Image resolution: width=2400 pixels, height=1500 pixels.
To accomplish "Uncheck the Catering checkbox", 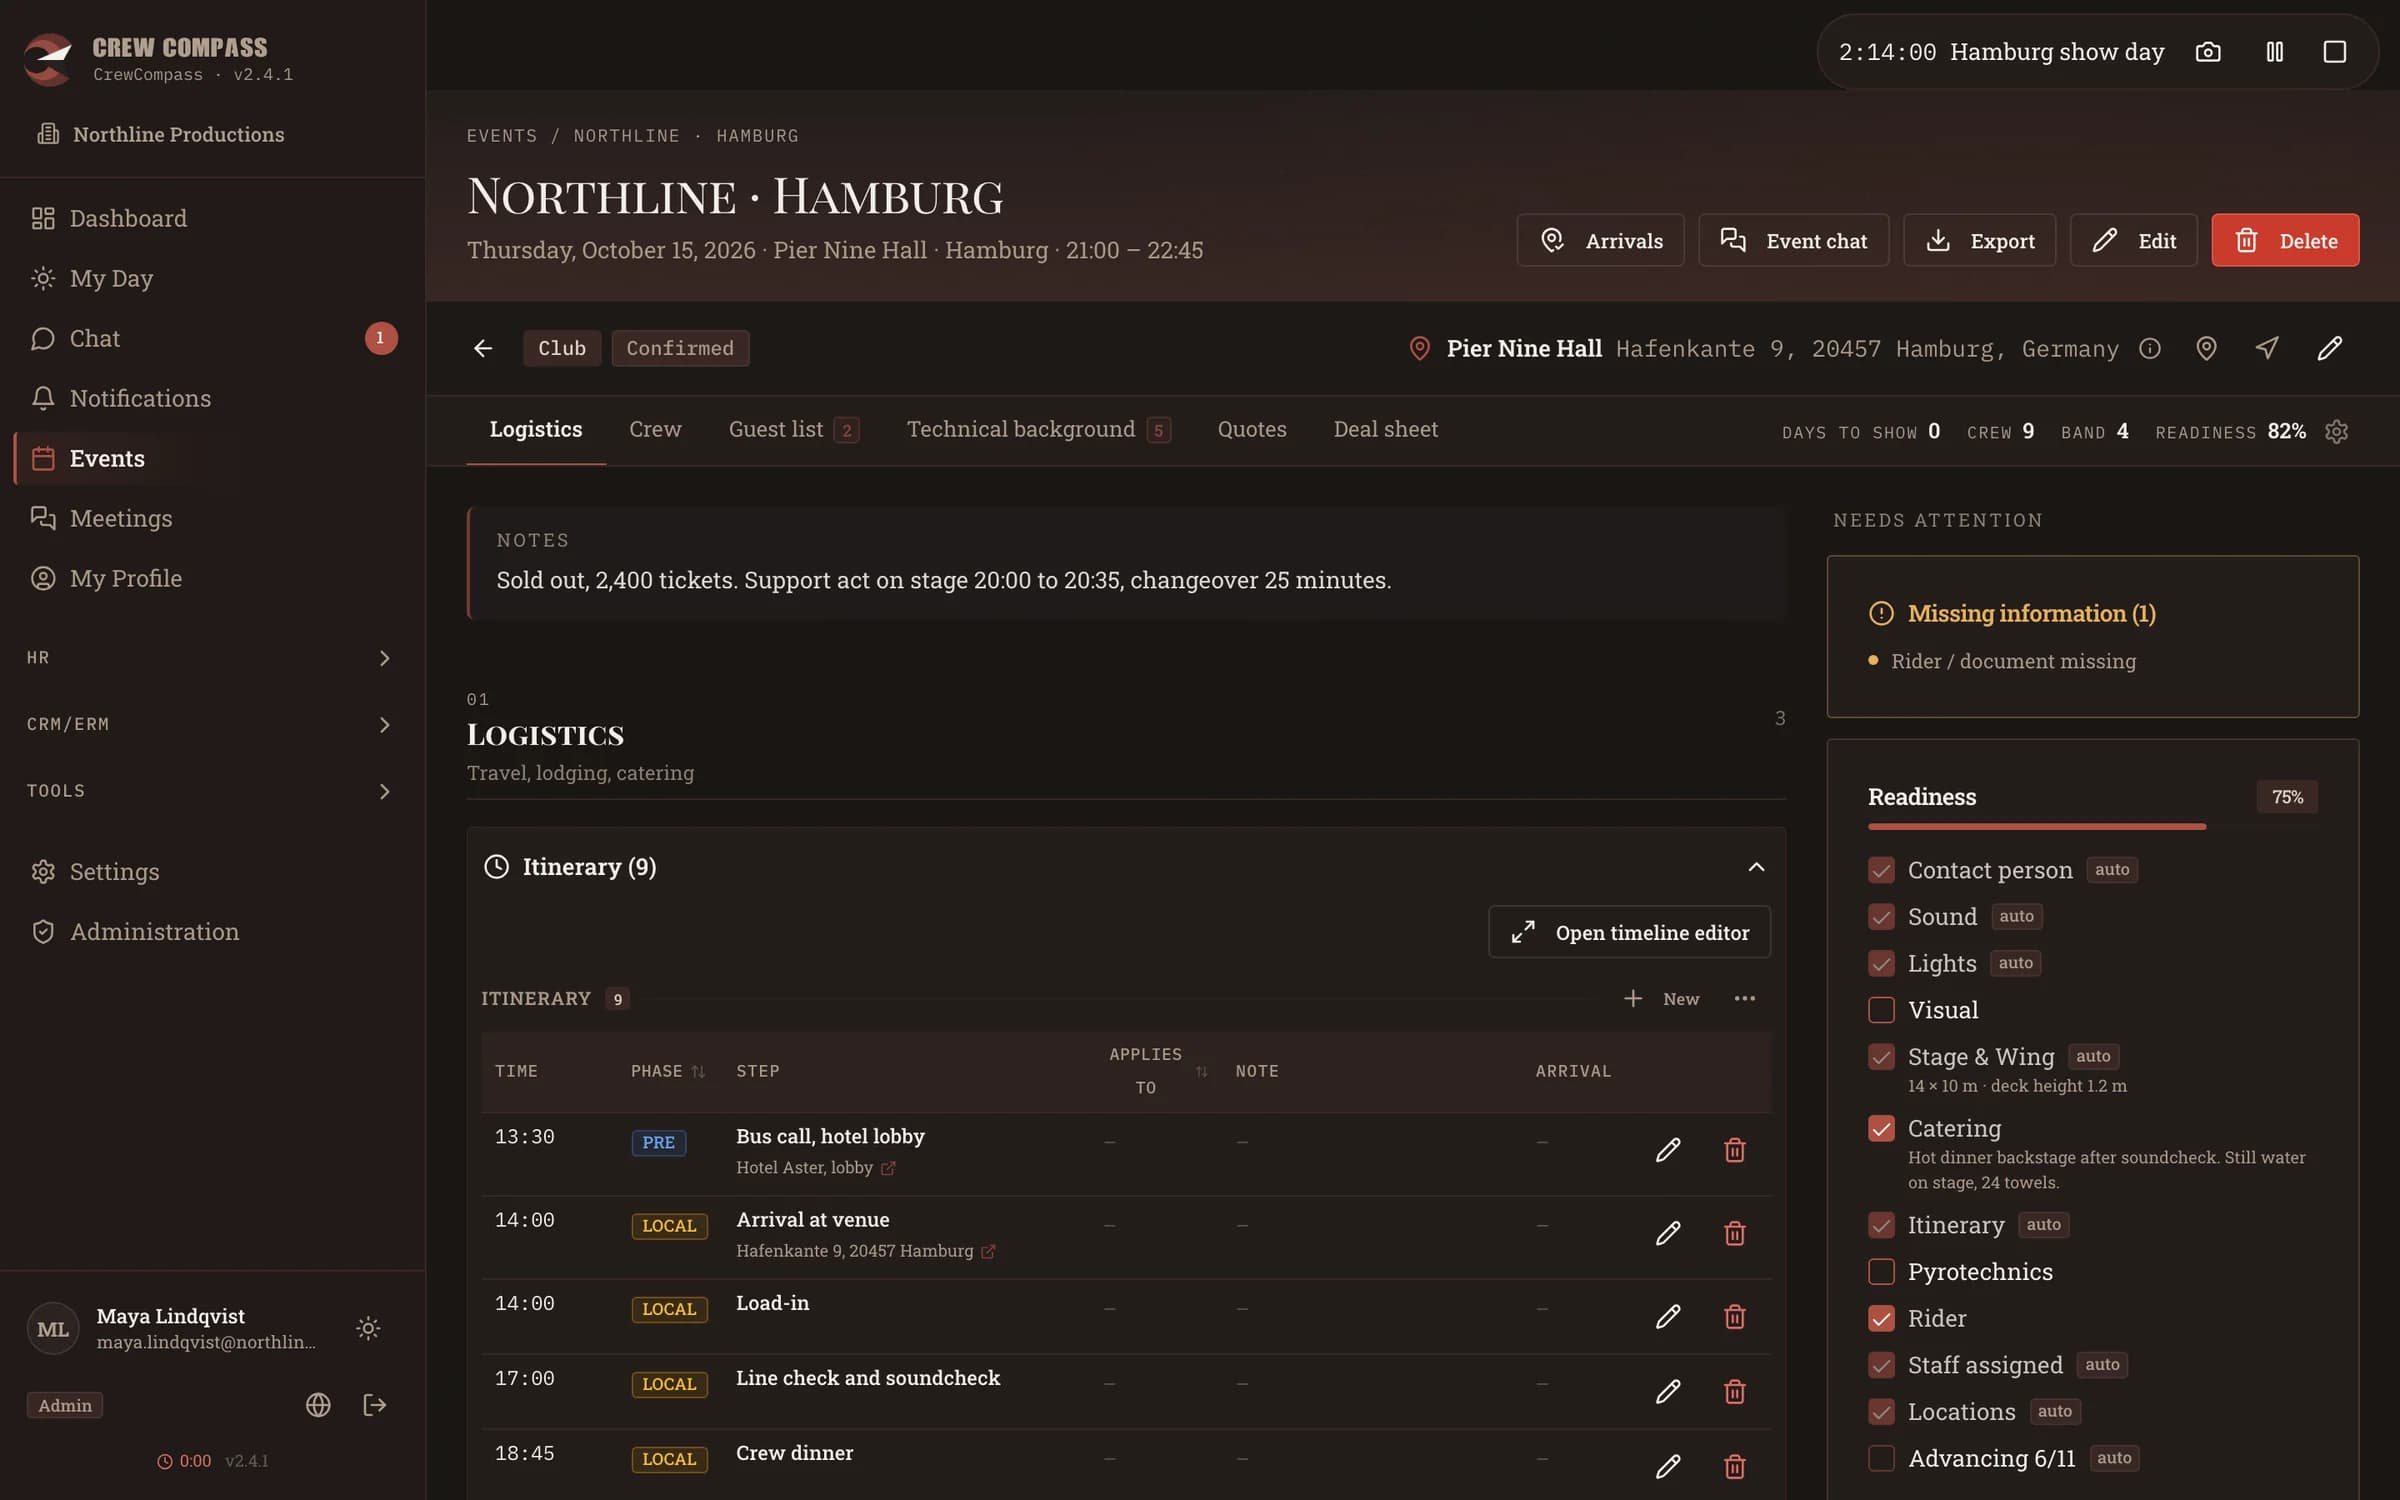I will coord(1881,1128).
